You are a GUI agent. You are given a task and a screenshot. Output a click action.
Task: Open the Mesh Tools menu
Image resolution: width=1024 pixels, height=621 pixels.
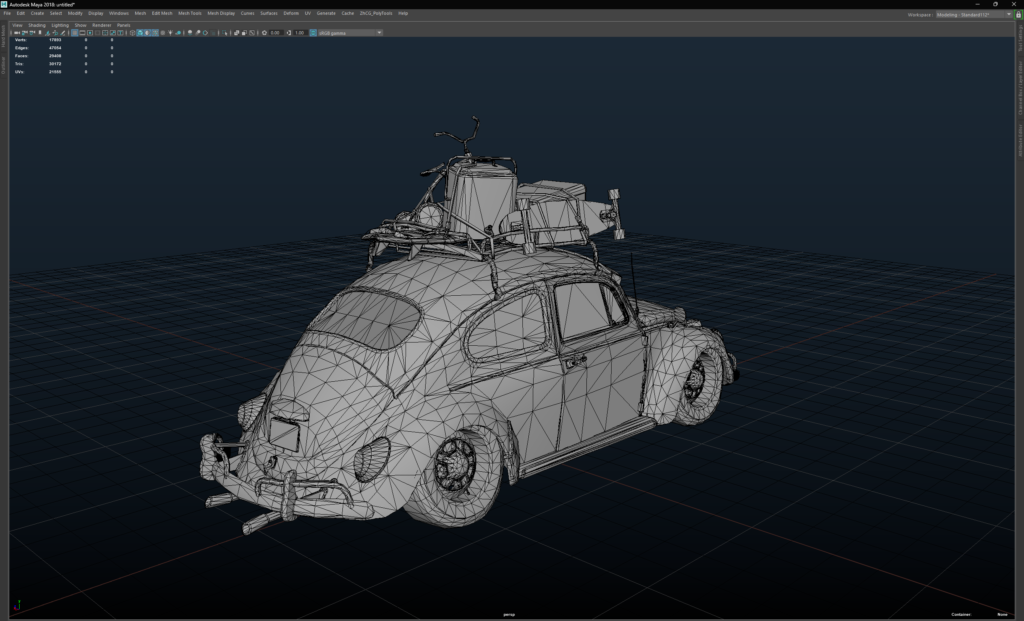click(190, 13)
